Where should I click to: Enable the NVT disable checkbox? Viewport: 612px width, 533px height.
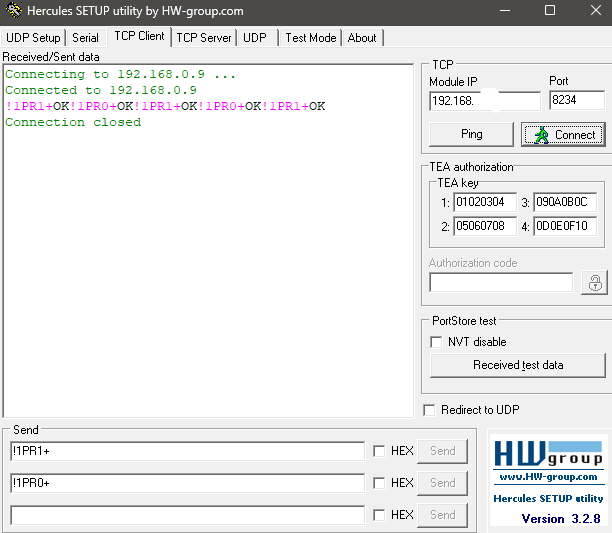(x=436, y=342)
